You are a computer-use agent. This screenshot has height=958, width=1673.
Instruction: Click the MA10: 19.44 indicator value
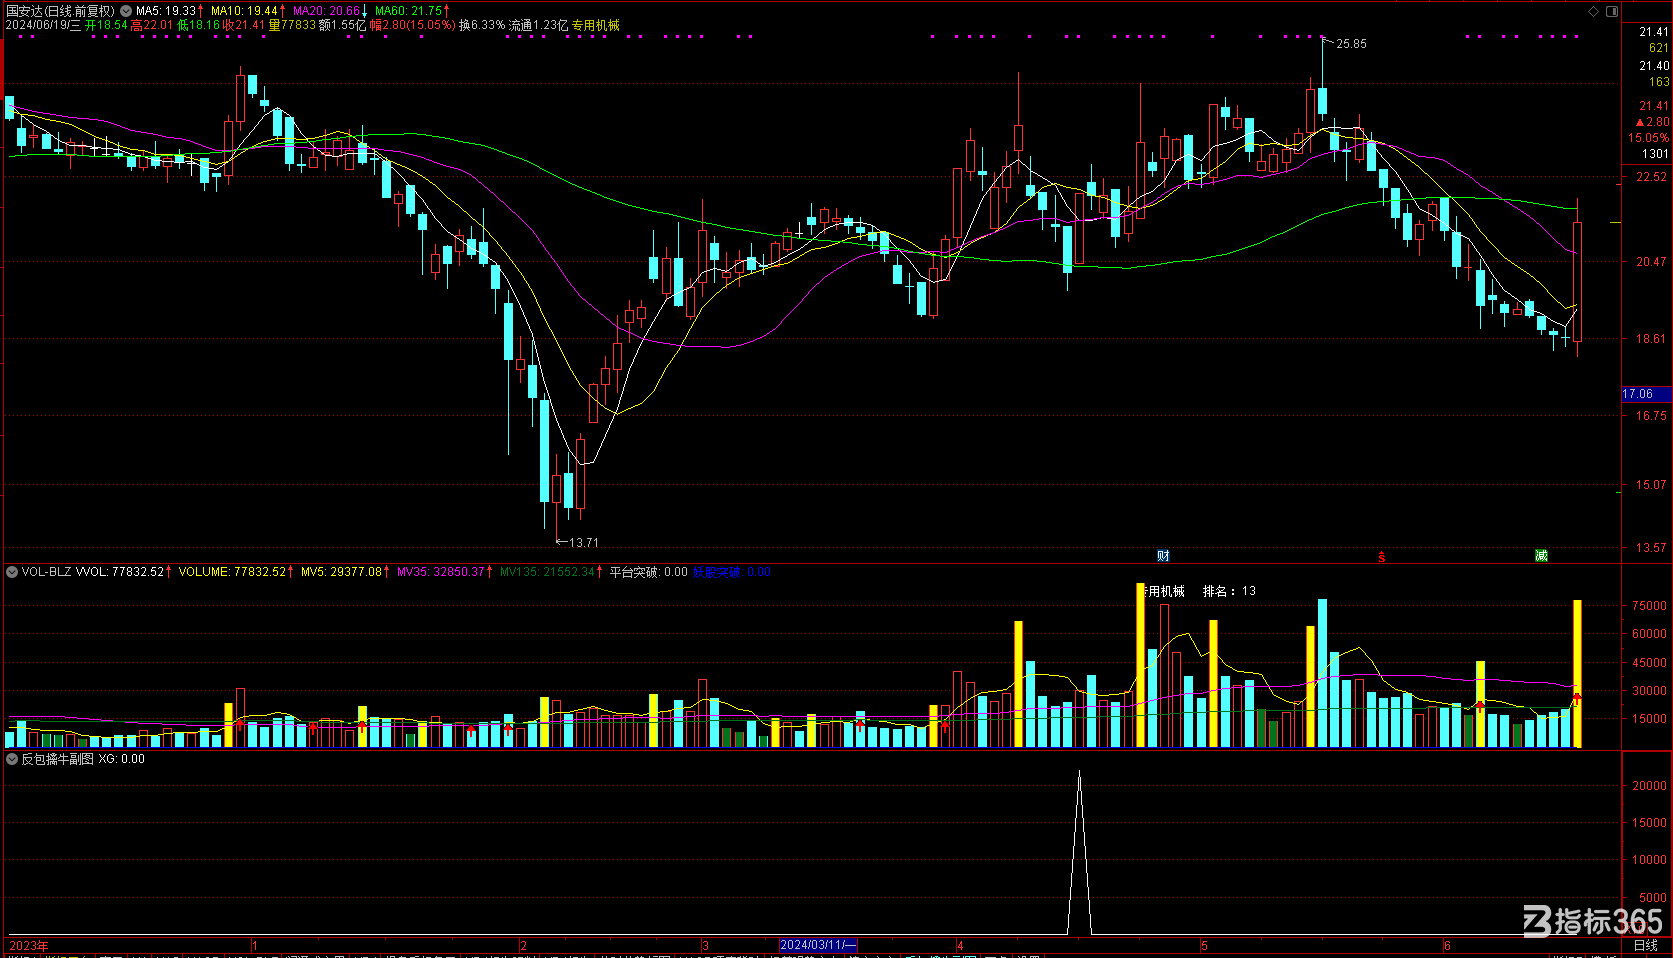244,11
